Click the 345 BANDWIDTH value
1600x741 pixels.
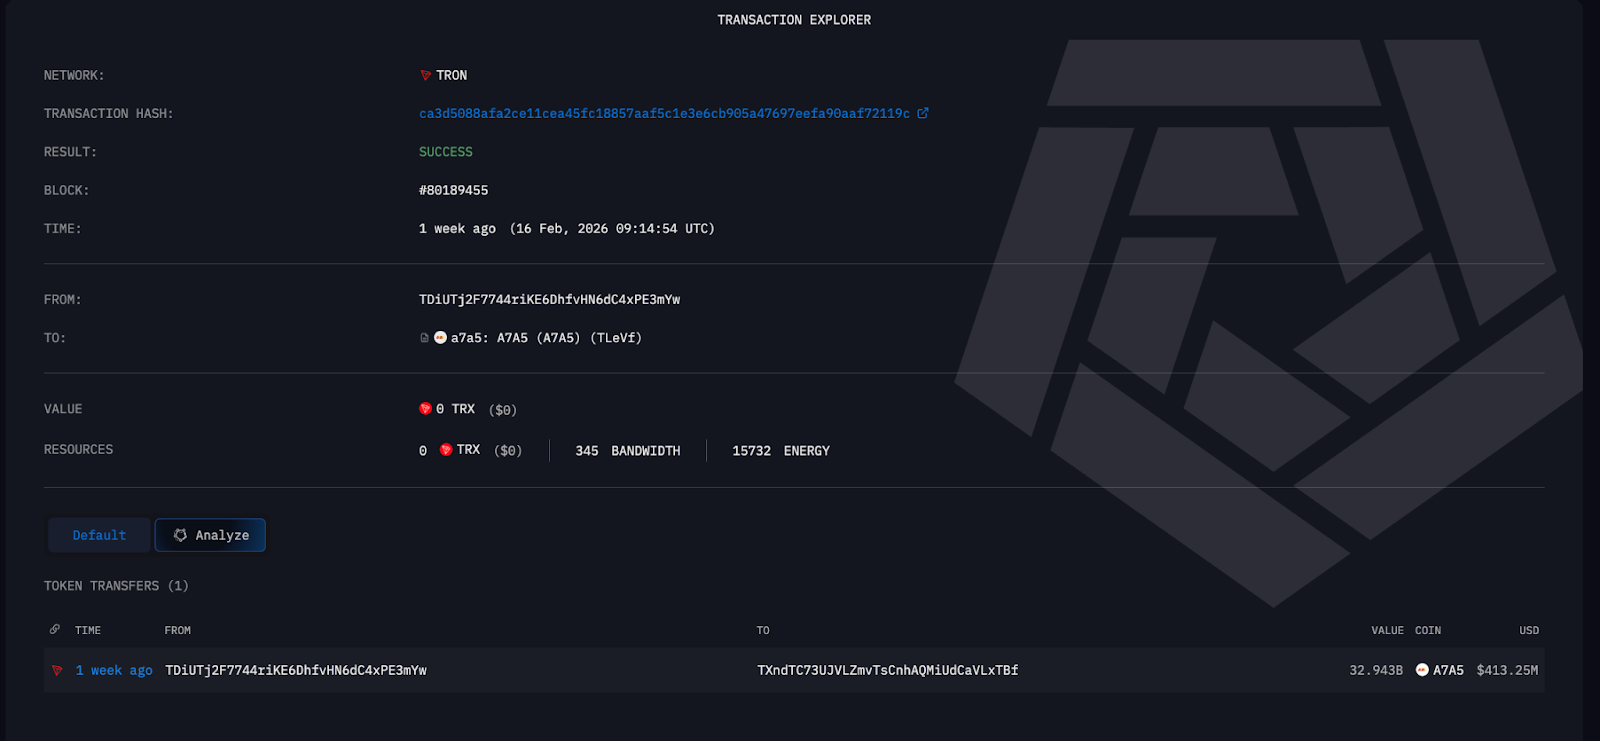[x=628, y=451]
